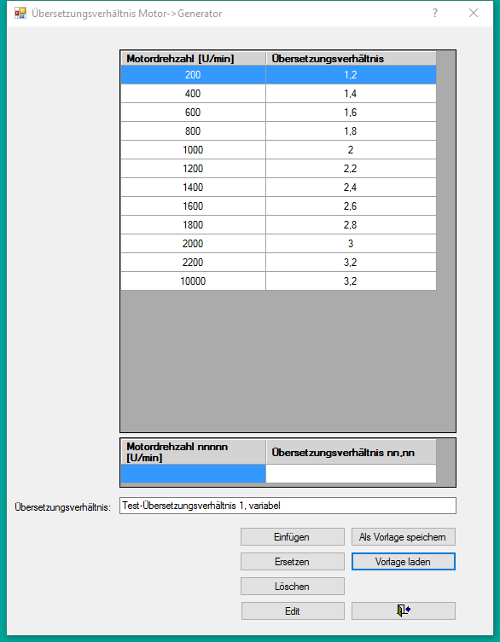Image resolution: width=500 pixels, height=642 pixels.
Task: Click the Übersetzungsverhältnis column header in top table
Action: coord(351,59)
